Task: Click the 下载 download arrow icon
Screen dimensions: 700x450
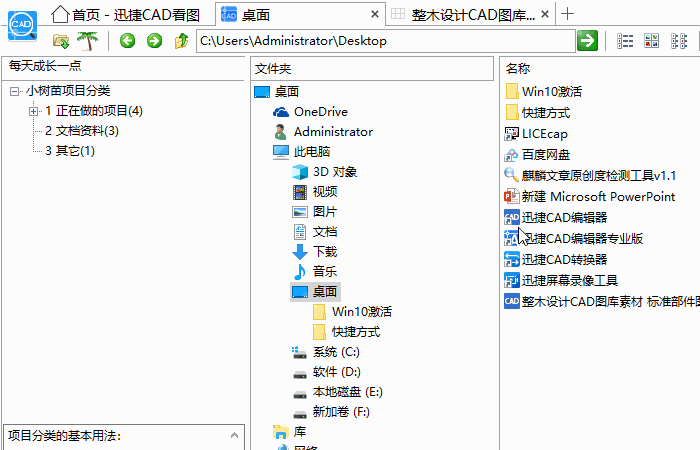Action: click(300, 252)
